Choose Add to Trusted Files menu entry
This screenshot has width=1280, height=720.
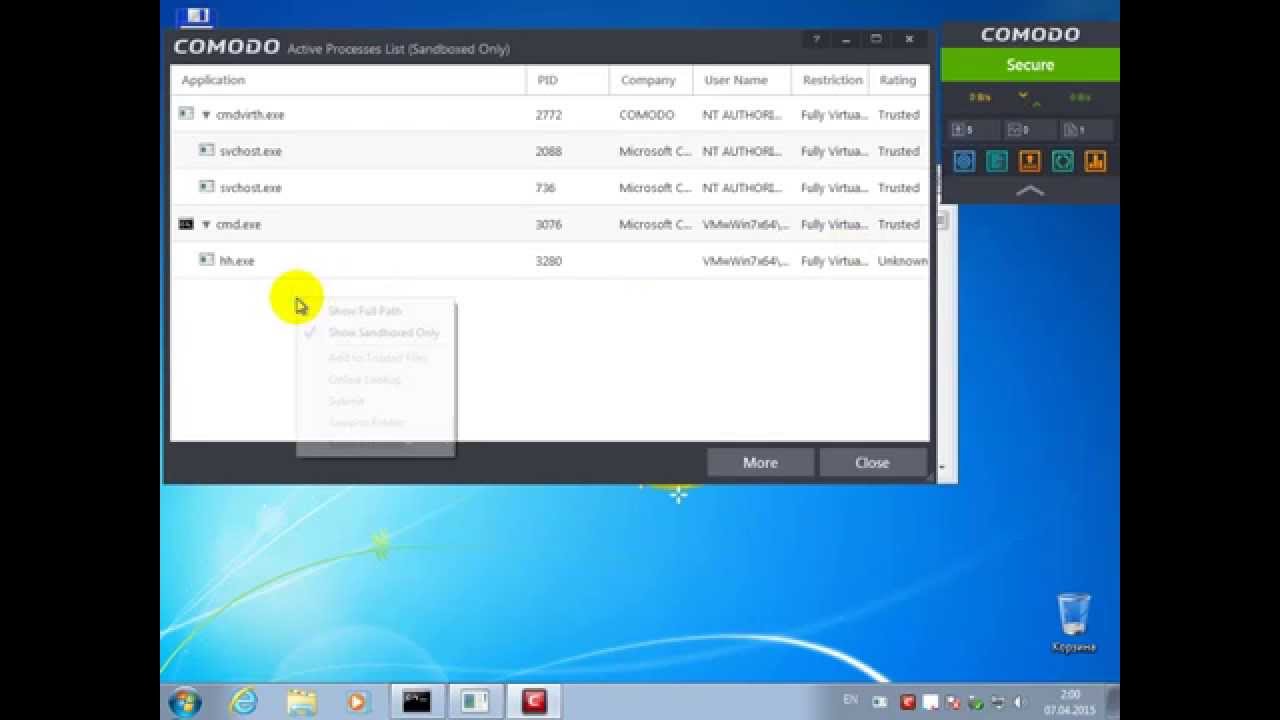point(375,358)
